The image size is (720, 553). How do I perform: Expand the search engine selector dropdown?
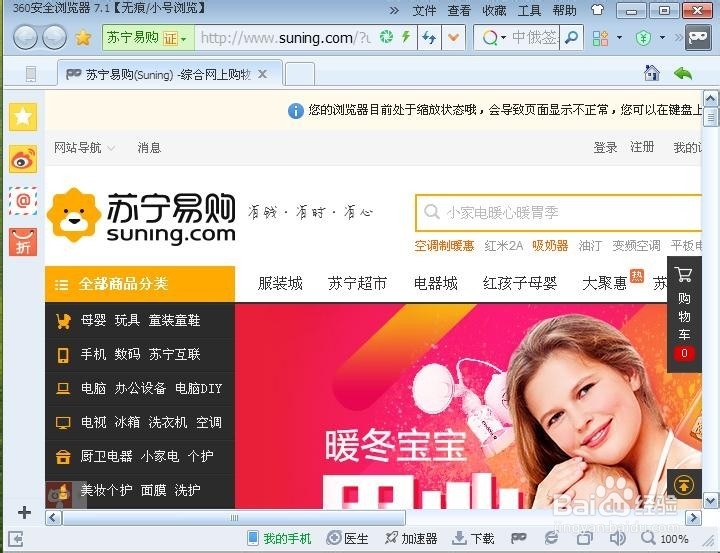click(504, 38)
